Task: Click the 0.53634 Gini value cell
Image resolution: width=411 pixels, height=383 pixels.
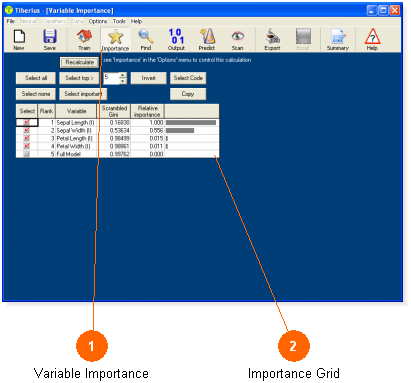Action: [114, 130]
